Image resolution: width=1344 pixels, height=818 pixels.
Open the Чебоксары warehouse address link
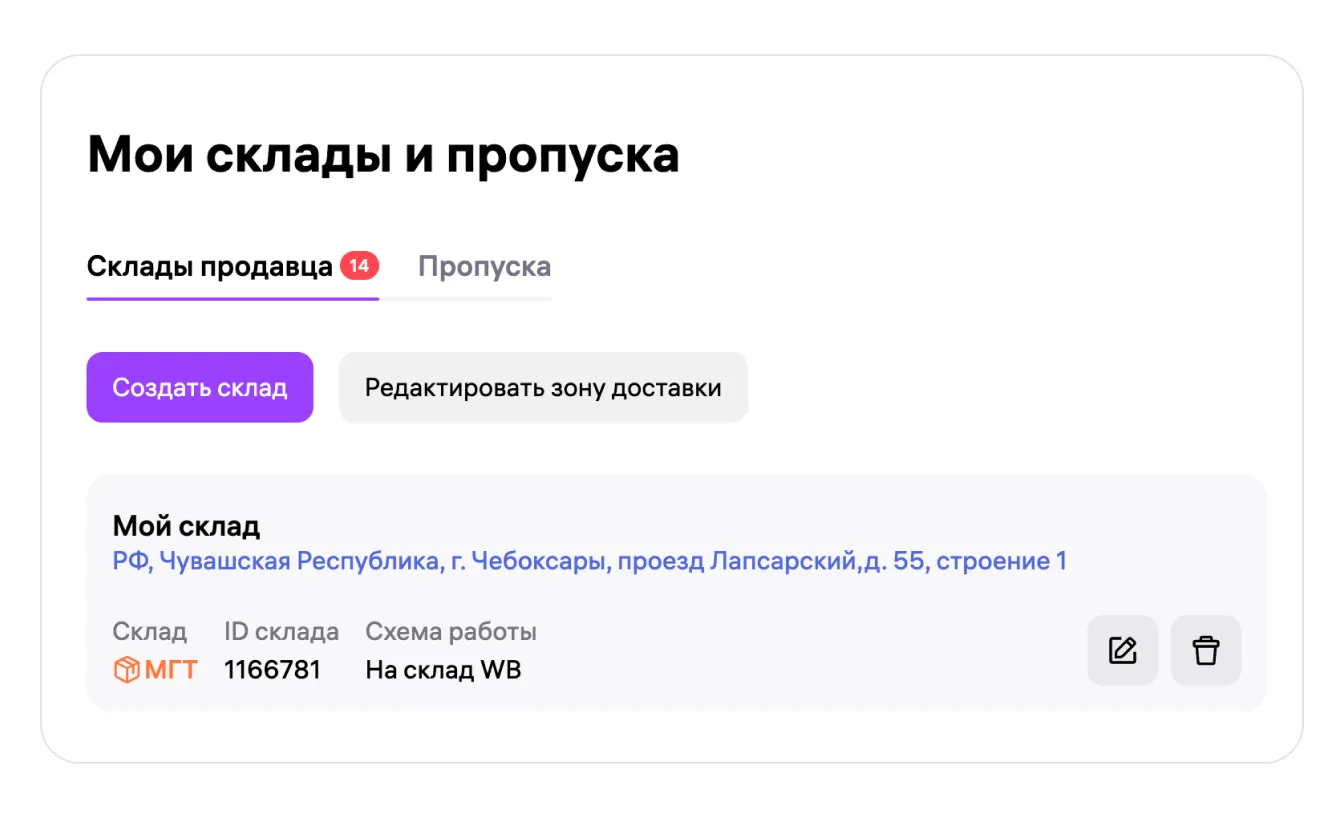(589, 561)
